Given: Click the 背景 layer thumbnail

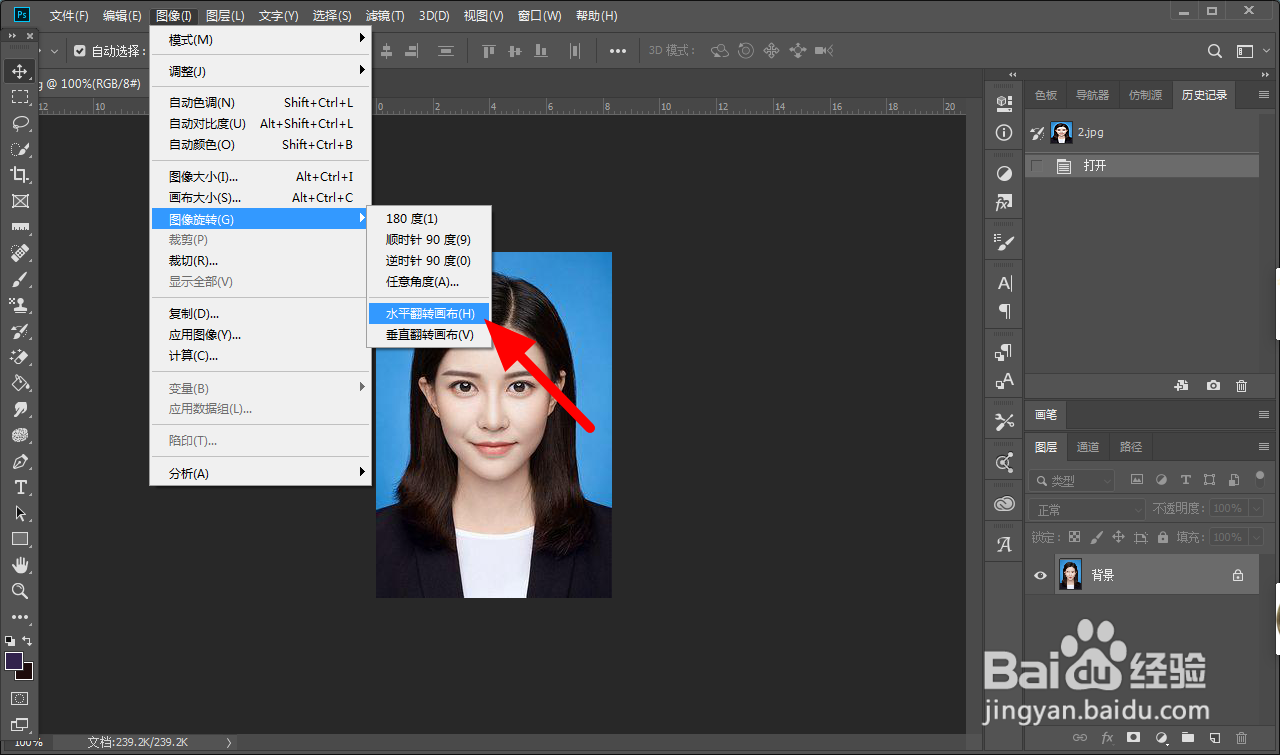Looking at the screenshot, I should click(x=1070, y=575).
